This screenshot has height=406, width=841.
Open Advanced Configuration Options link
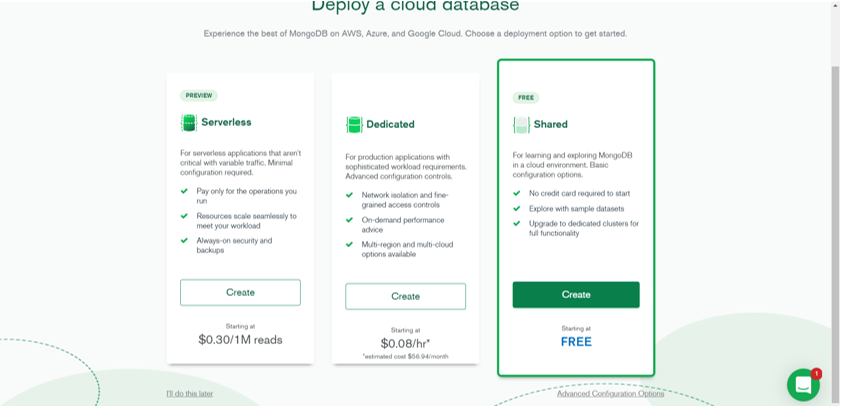(610, 394)
